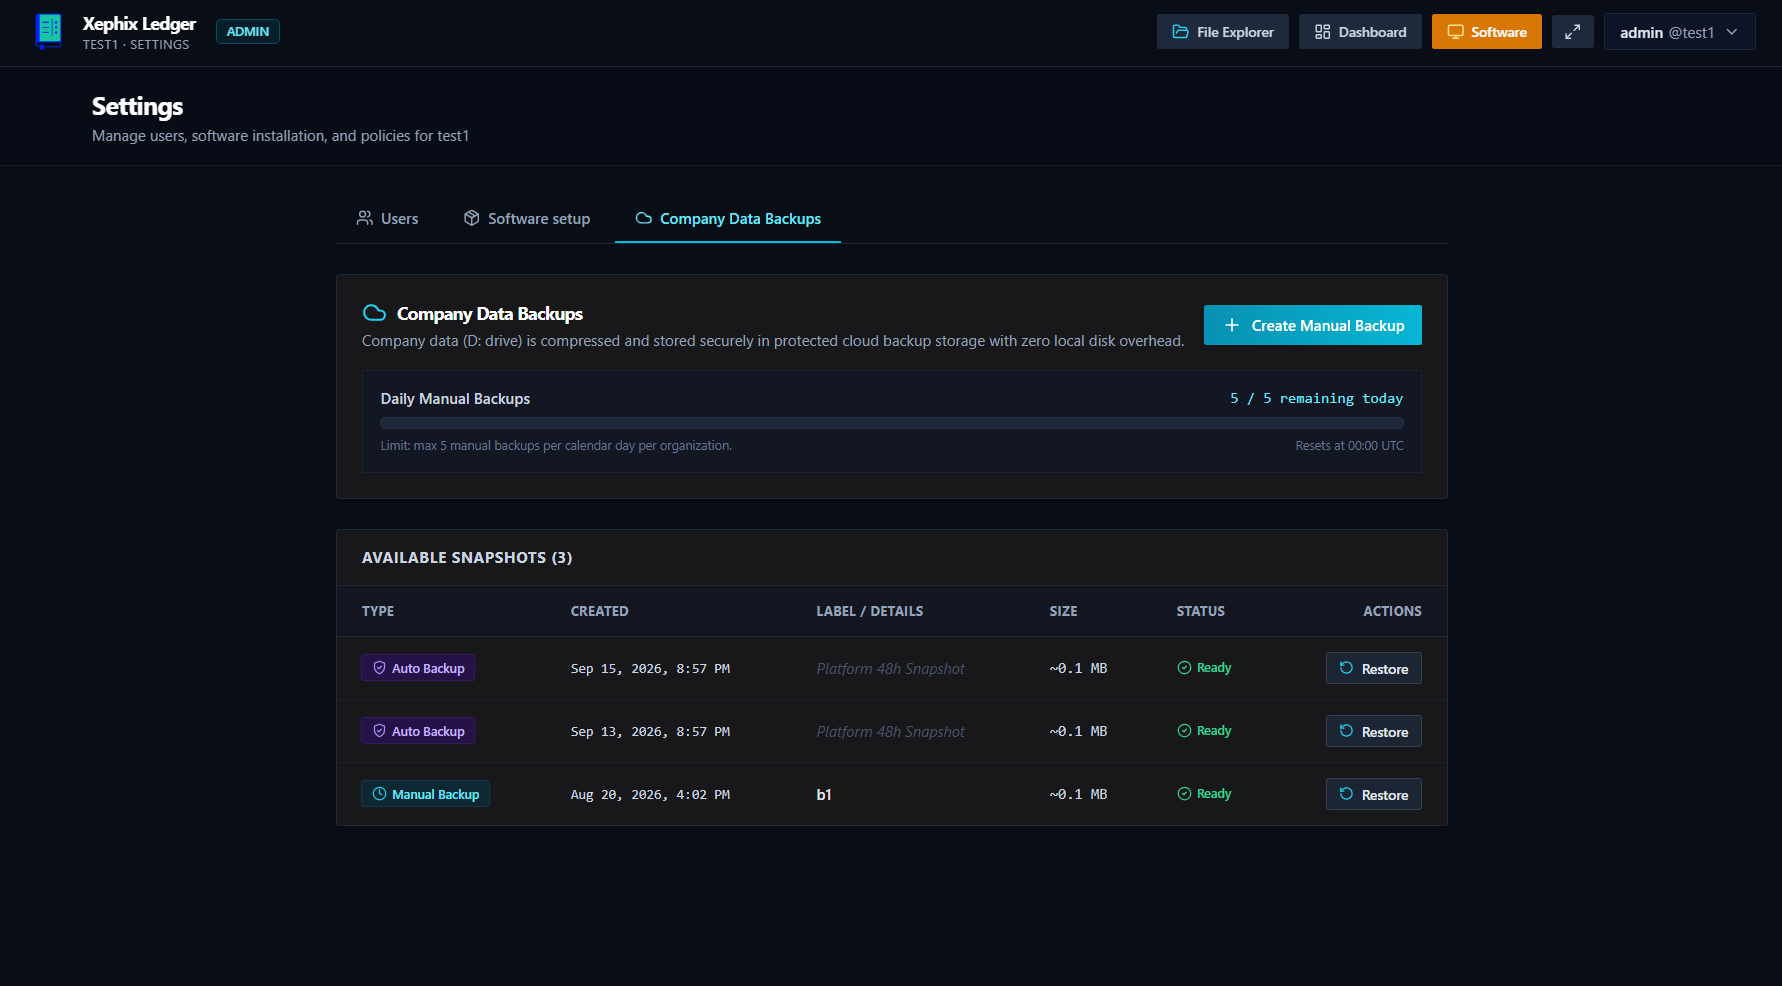Click the AVAILABLE SNAPSHOTS (3) heading

pyautogui.click(x=467, y=558)
